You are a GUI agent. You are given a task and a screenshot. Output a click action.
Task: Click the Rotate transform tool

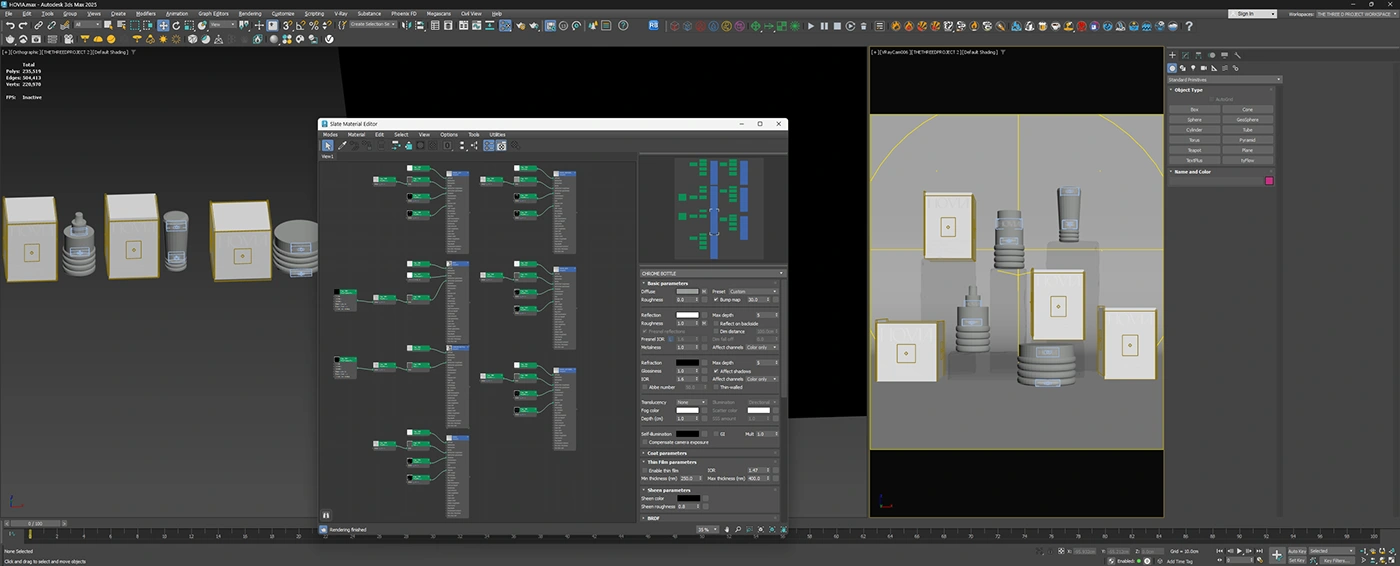pyautogui.click(x=176, y=26)
